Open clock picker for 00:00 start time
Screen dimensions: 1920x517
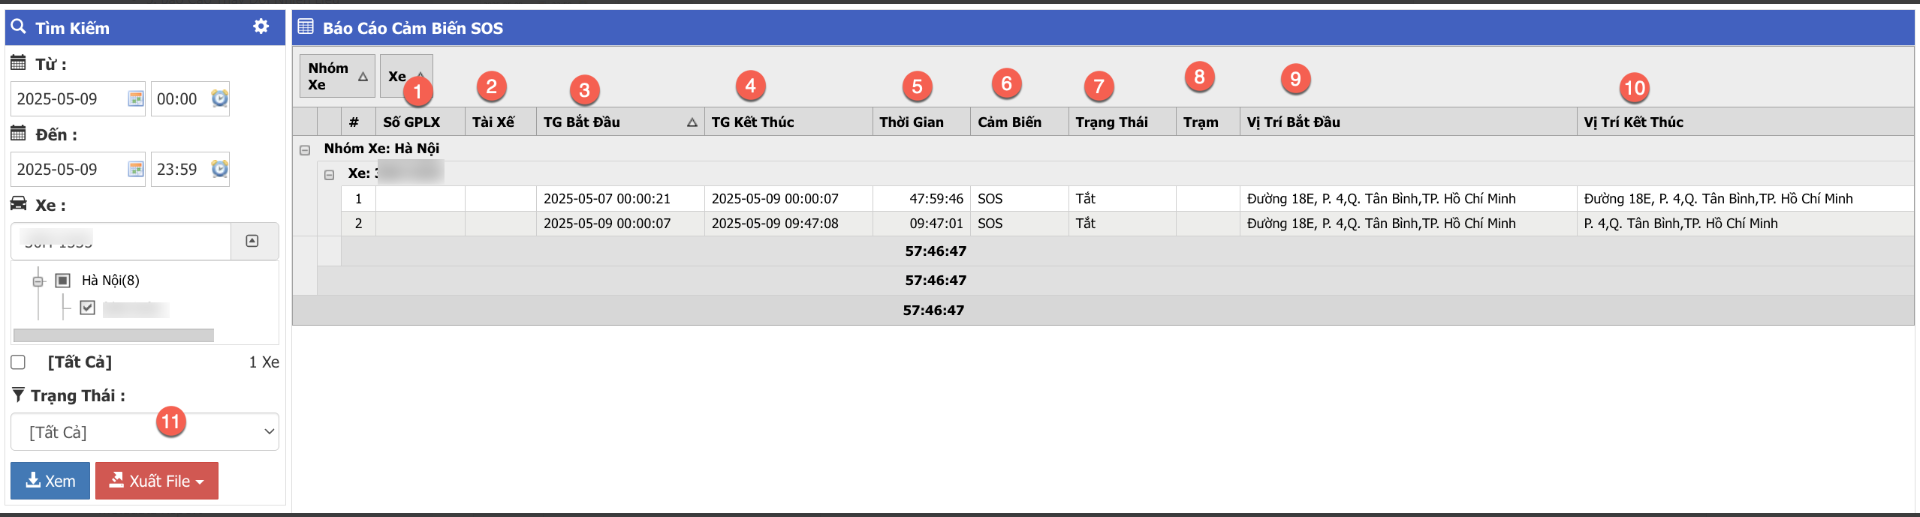tap(220, 99)
